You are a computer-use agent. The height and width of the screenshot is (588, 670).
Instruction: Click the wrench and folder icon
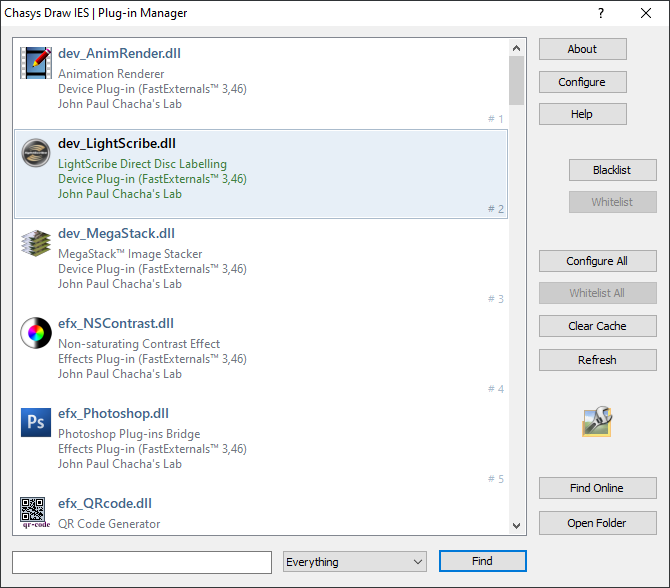point(597,422)
